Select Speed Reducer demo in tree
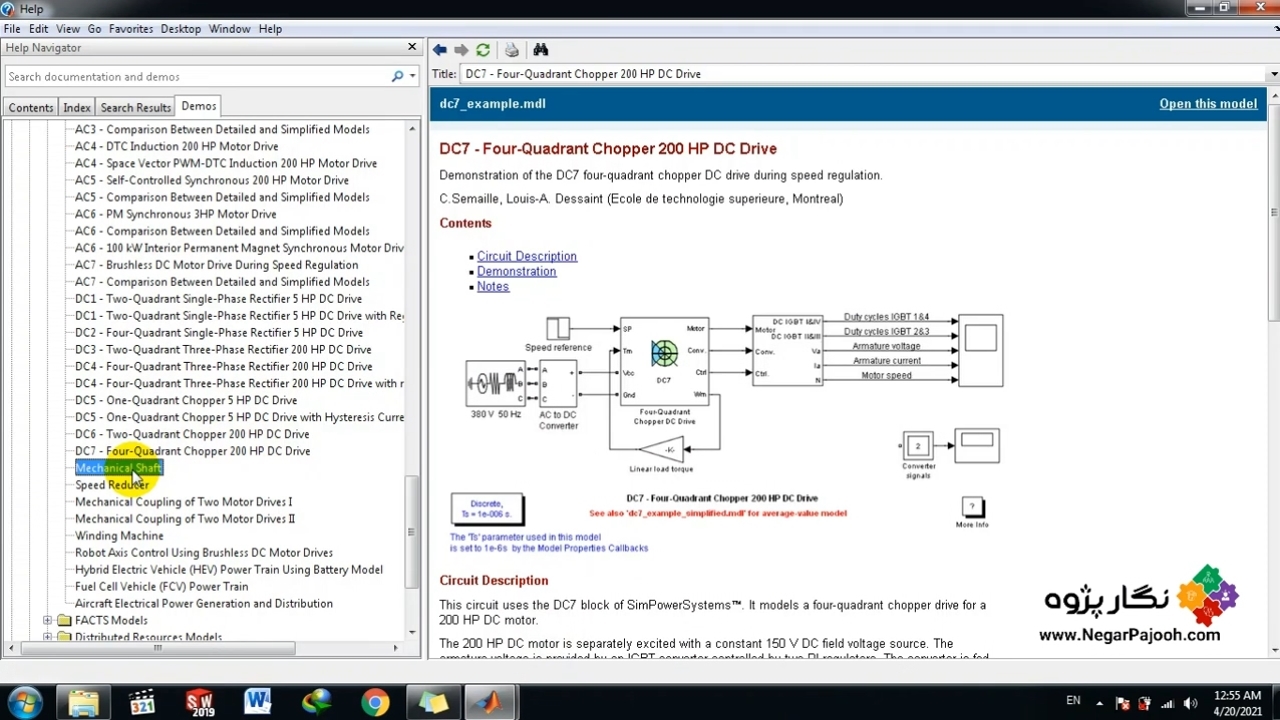Screen dimensions: 1280x720 (x=111, y=485)
